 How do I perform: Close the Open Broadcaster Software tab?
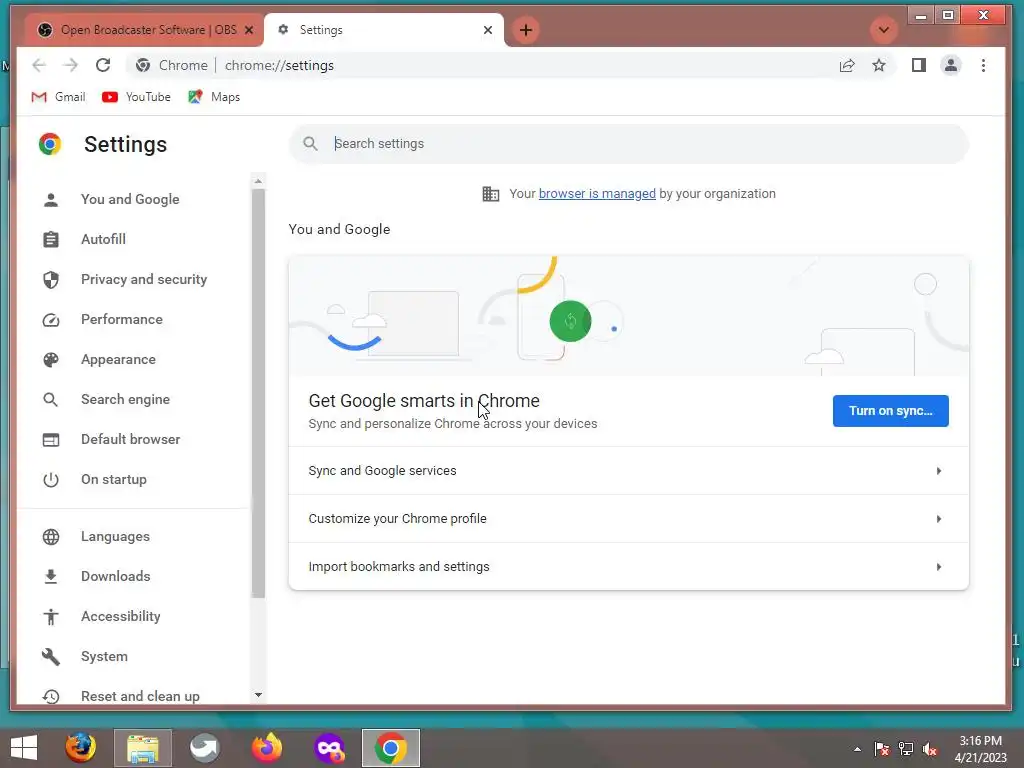(x=249, y=30)
